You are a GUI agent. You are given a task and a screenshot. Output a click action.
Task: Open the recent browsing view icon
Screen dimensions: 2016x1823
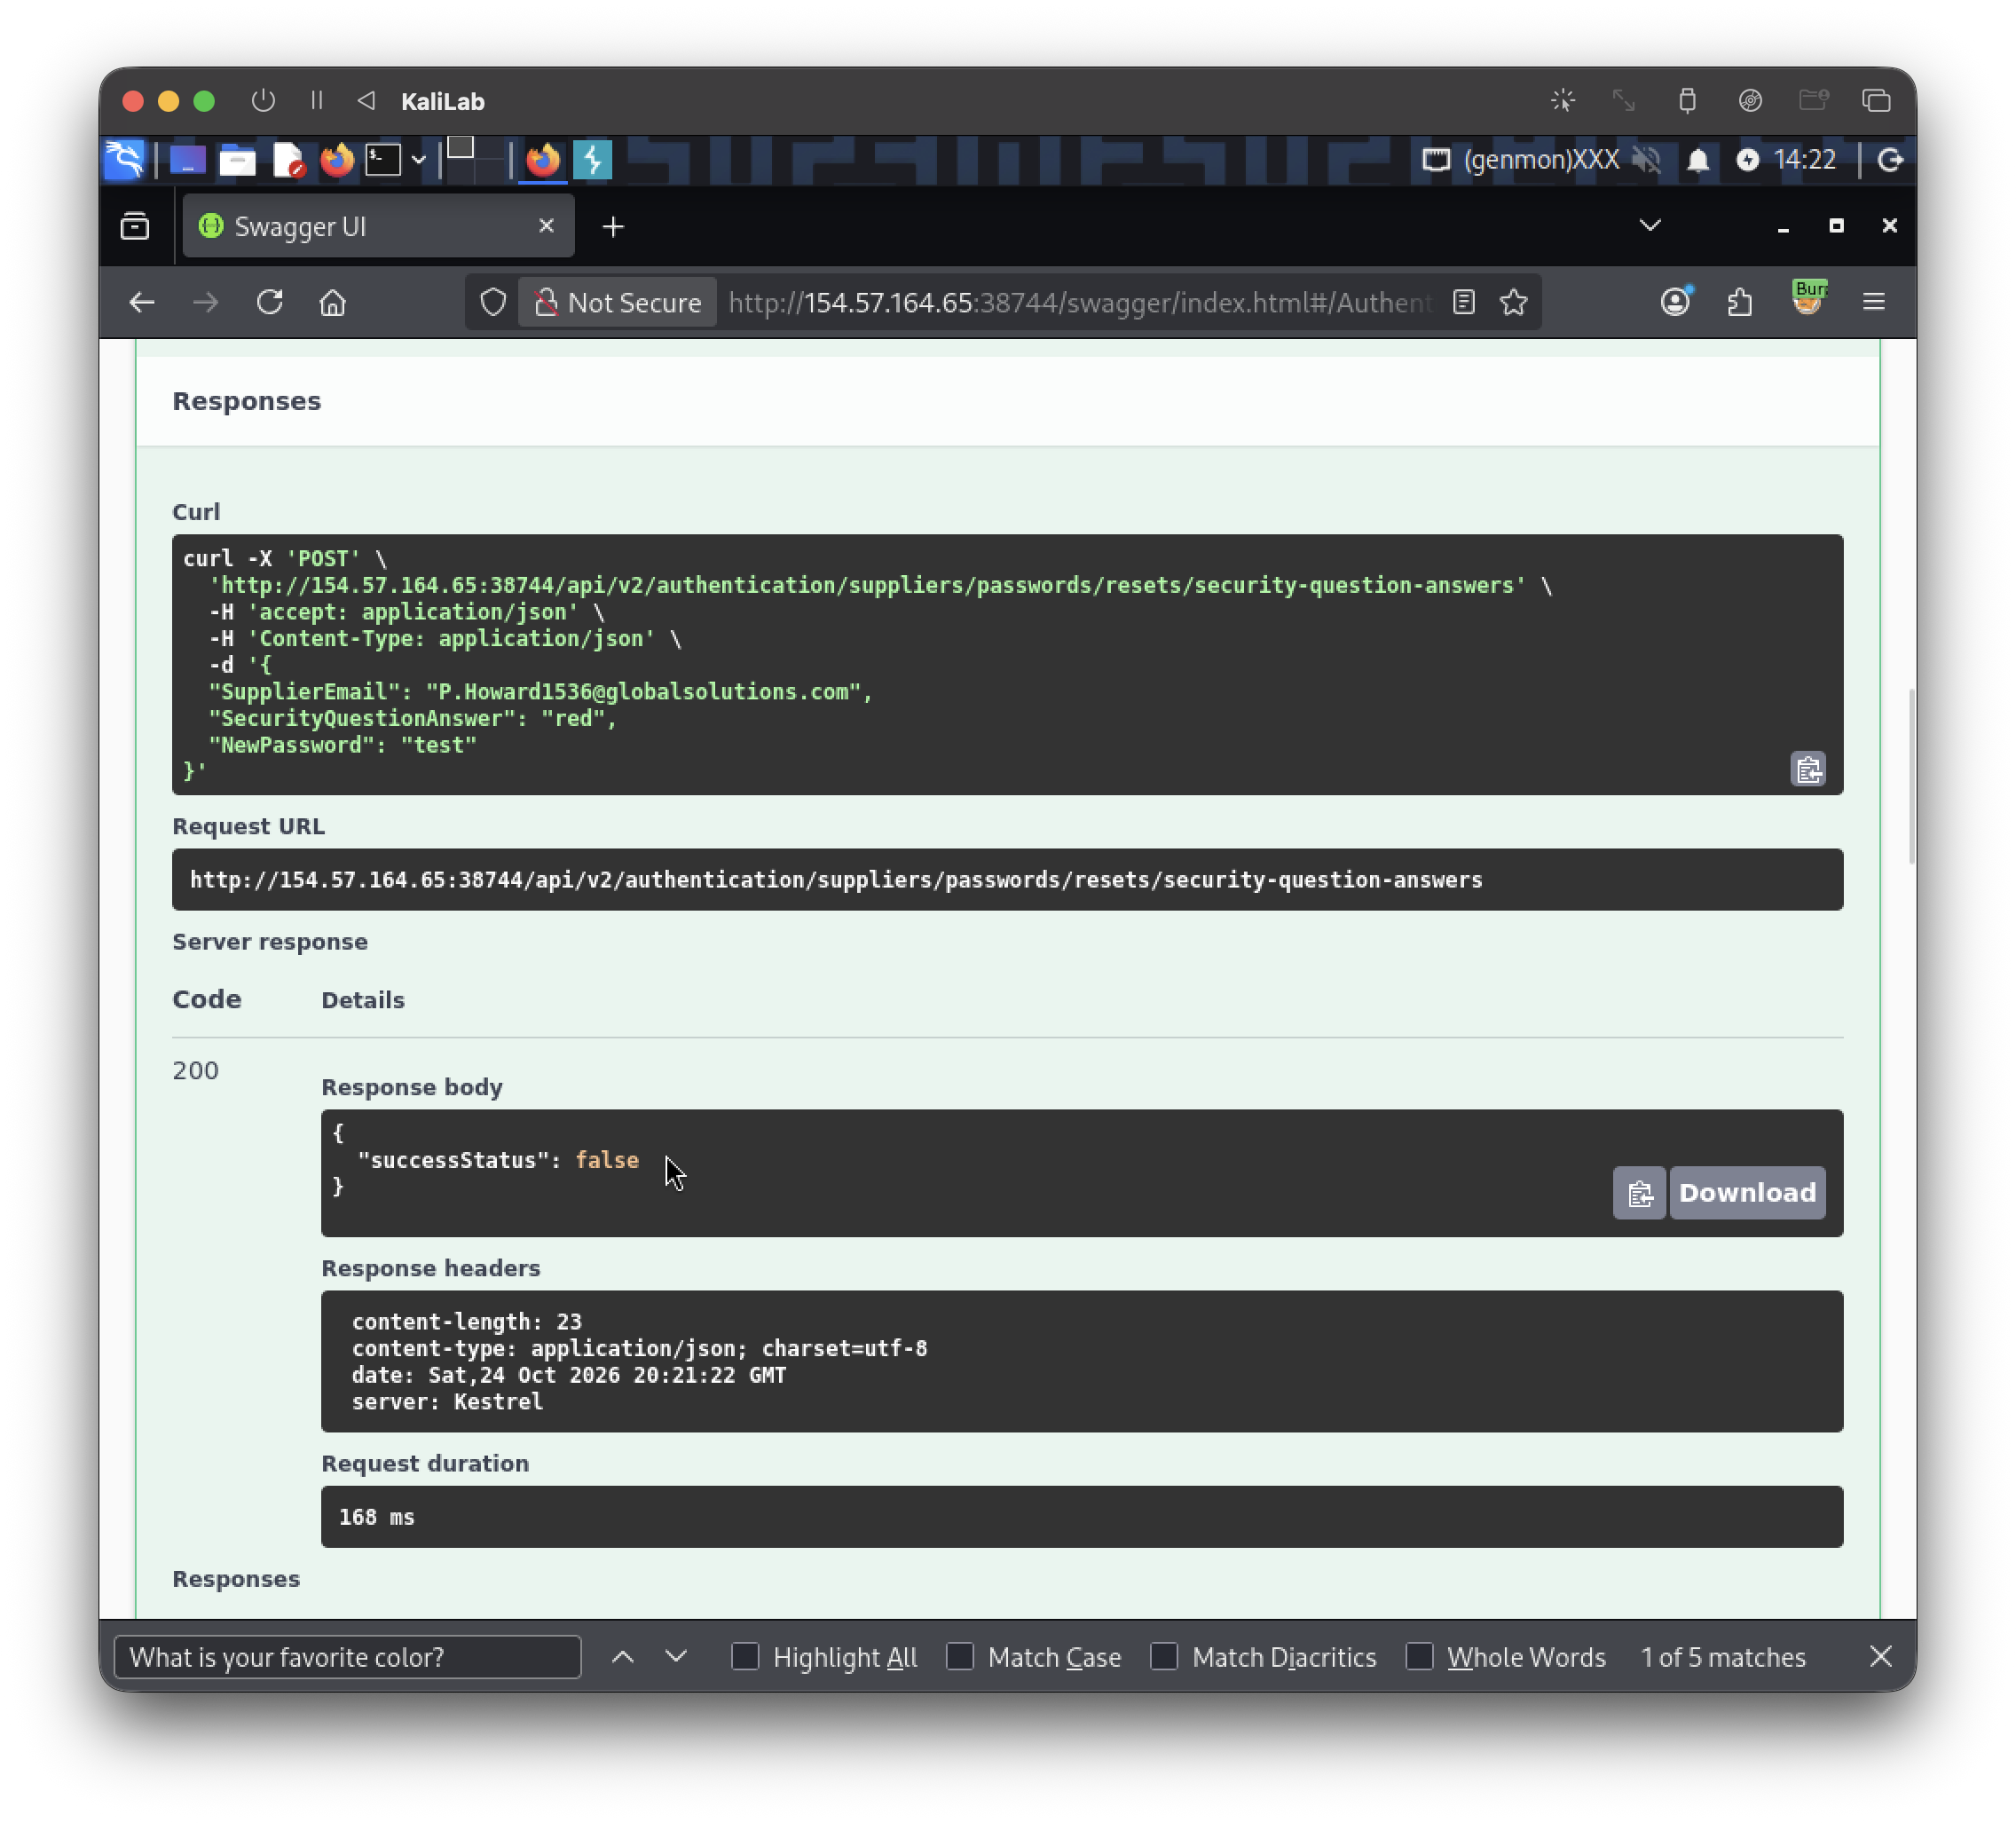tap(135, 226)
